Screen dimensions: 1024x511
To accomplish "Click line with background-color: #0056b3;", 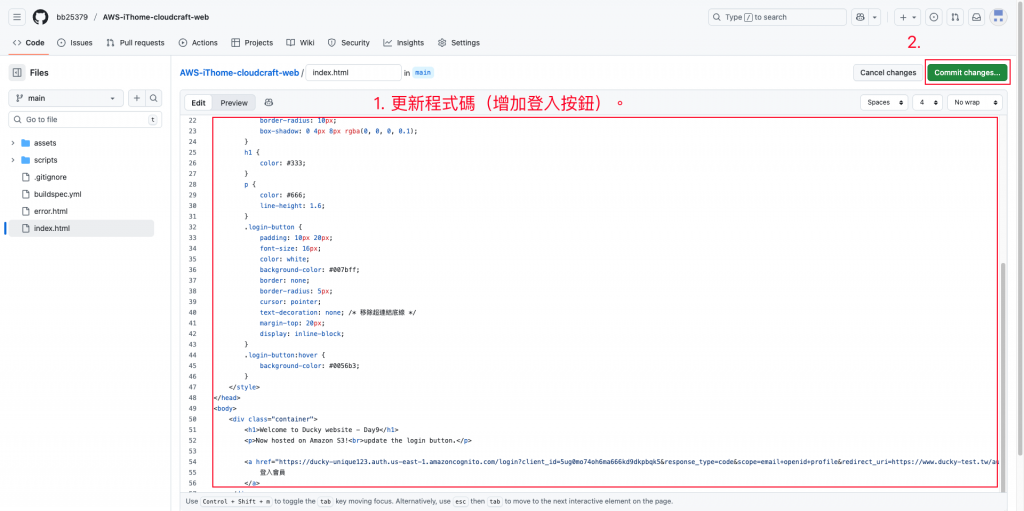I will pos(309,365).
